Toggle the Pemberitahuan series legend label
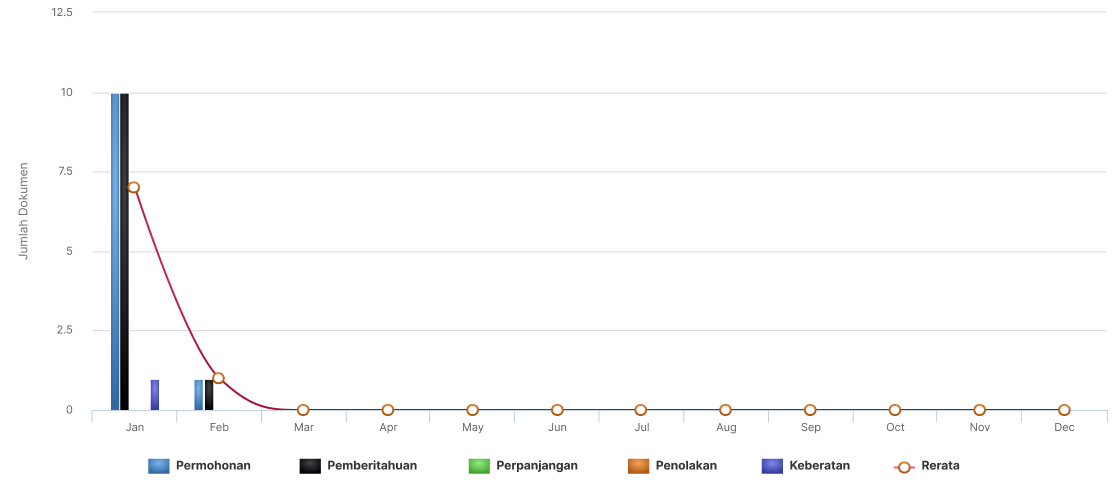Viewport: 1120px width, 500px height. pyautogui.click(x=371, y=465)
